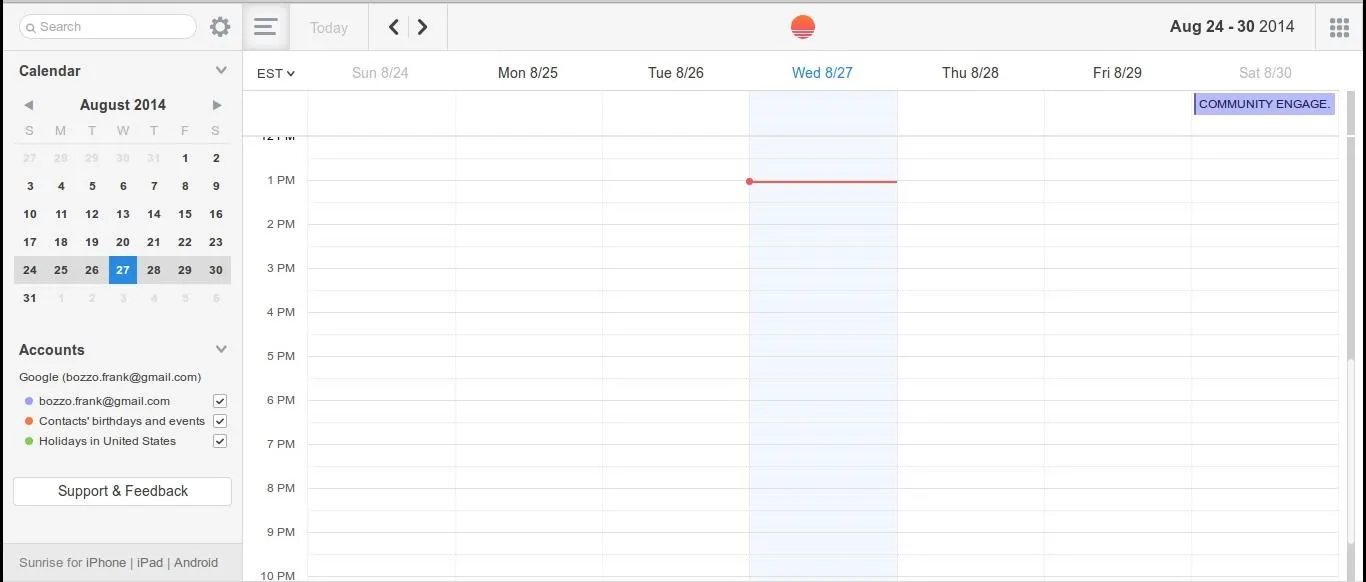The width and height of the screenshot is (1366, 582).
Task: Toggle Contacts' birthdays and events checkbox
Action: [x=220, y=421]
